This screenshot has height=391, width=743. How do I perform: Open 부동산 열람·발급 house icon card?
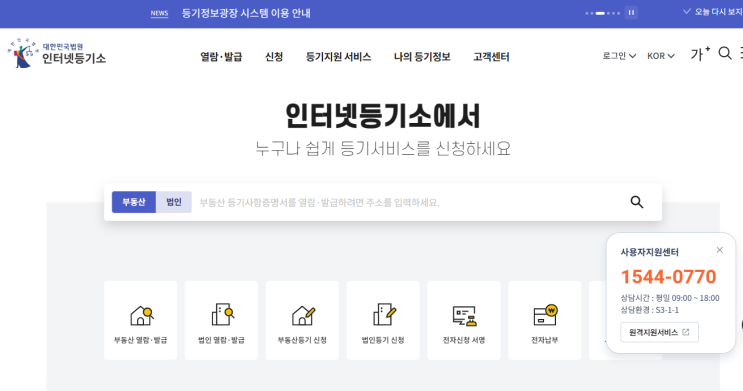coord(140,320)
